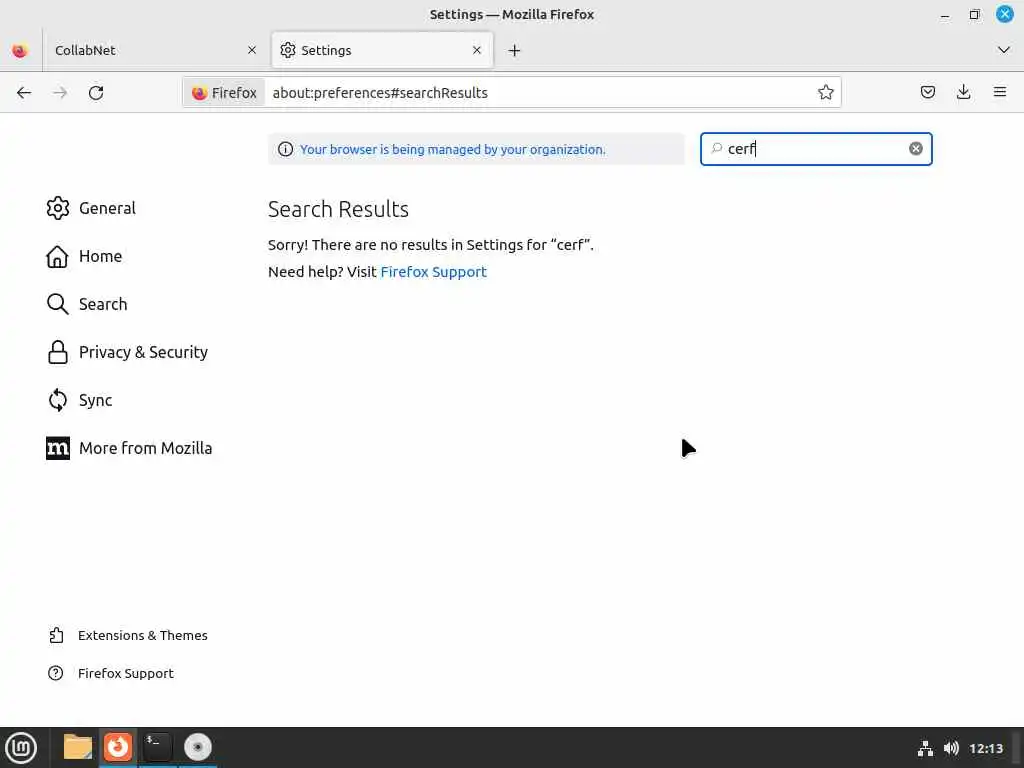This screenshot has height=768, width=1024.
Task: Open the Home settings category
Action: click(x=84, y=256)
